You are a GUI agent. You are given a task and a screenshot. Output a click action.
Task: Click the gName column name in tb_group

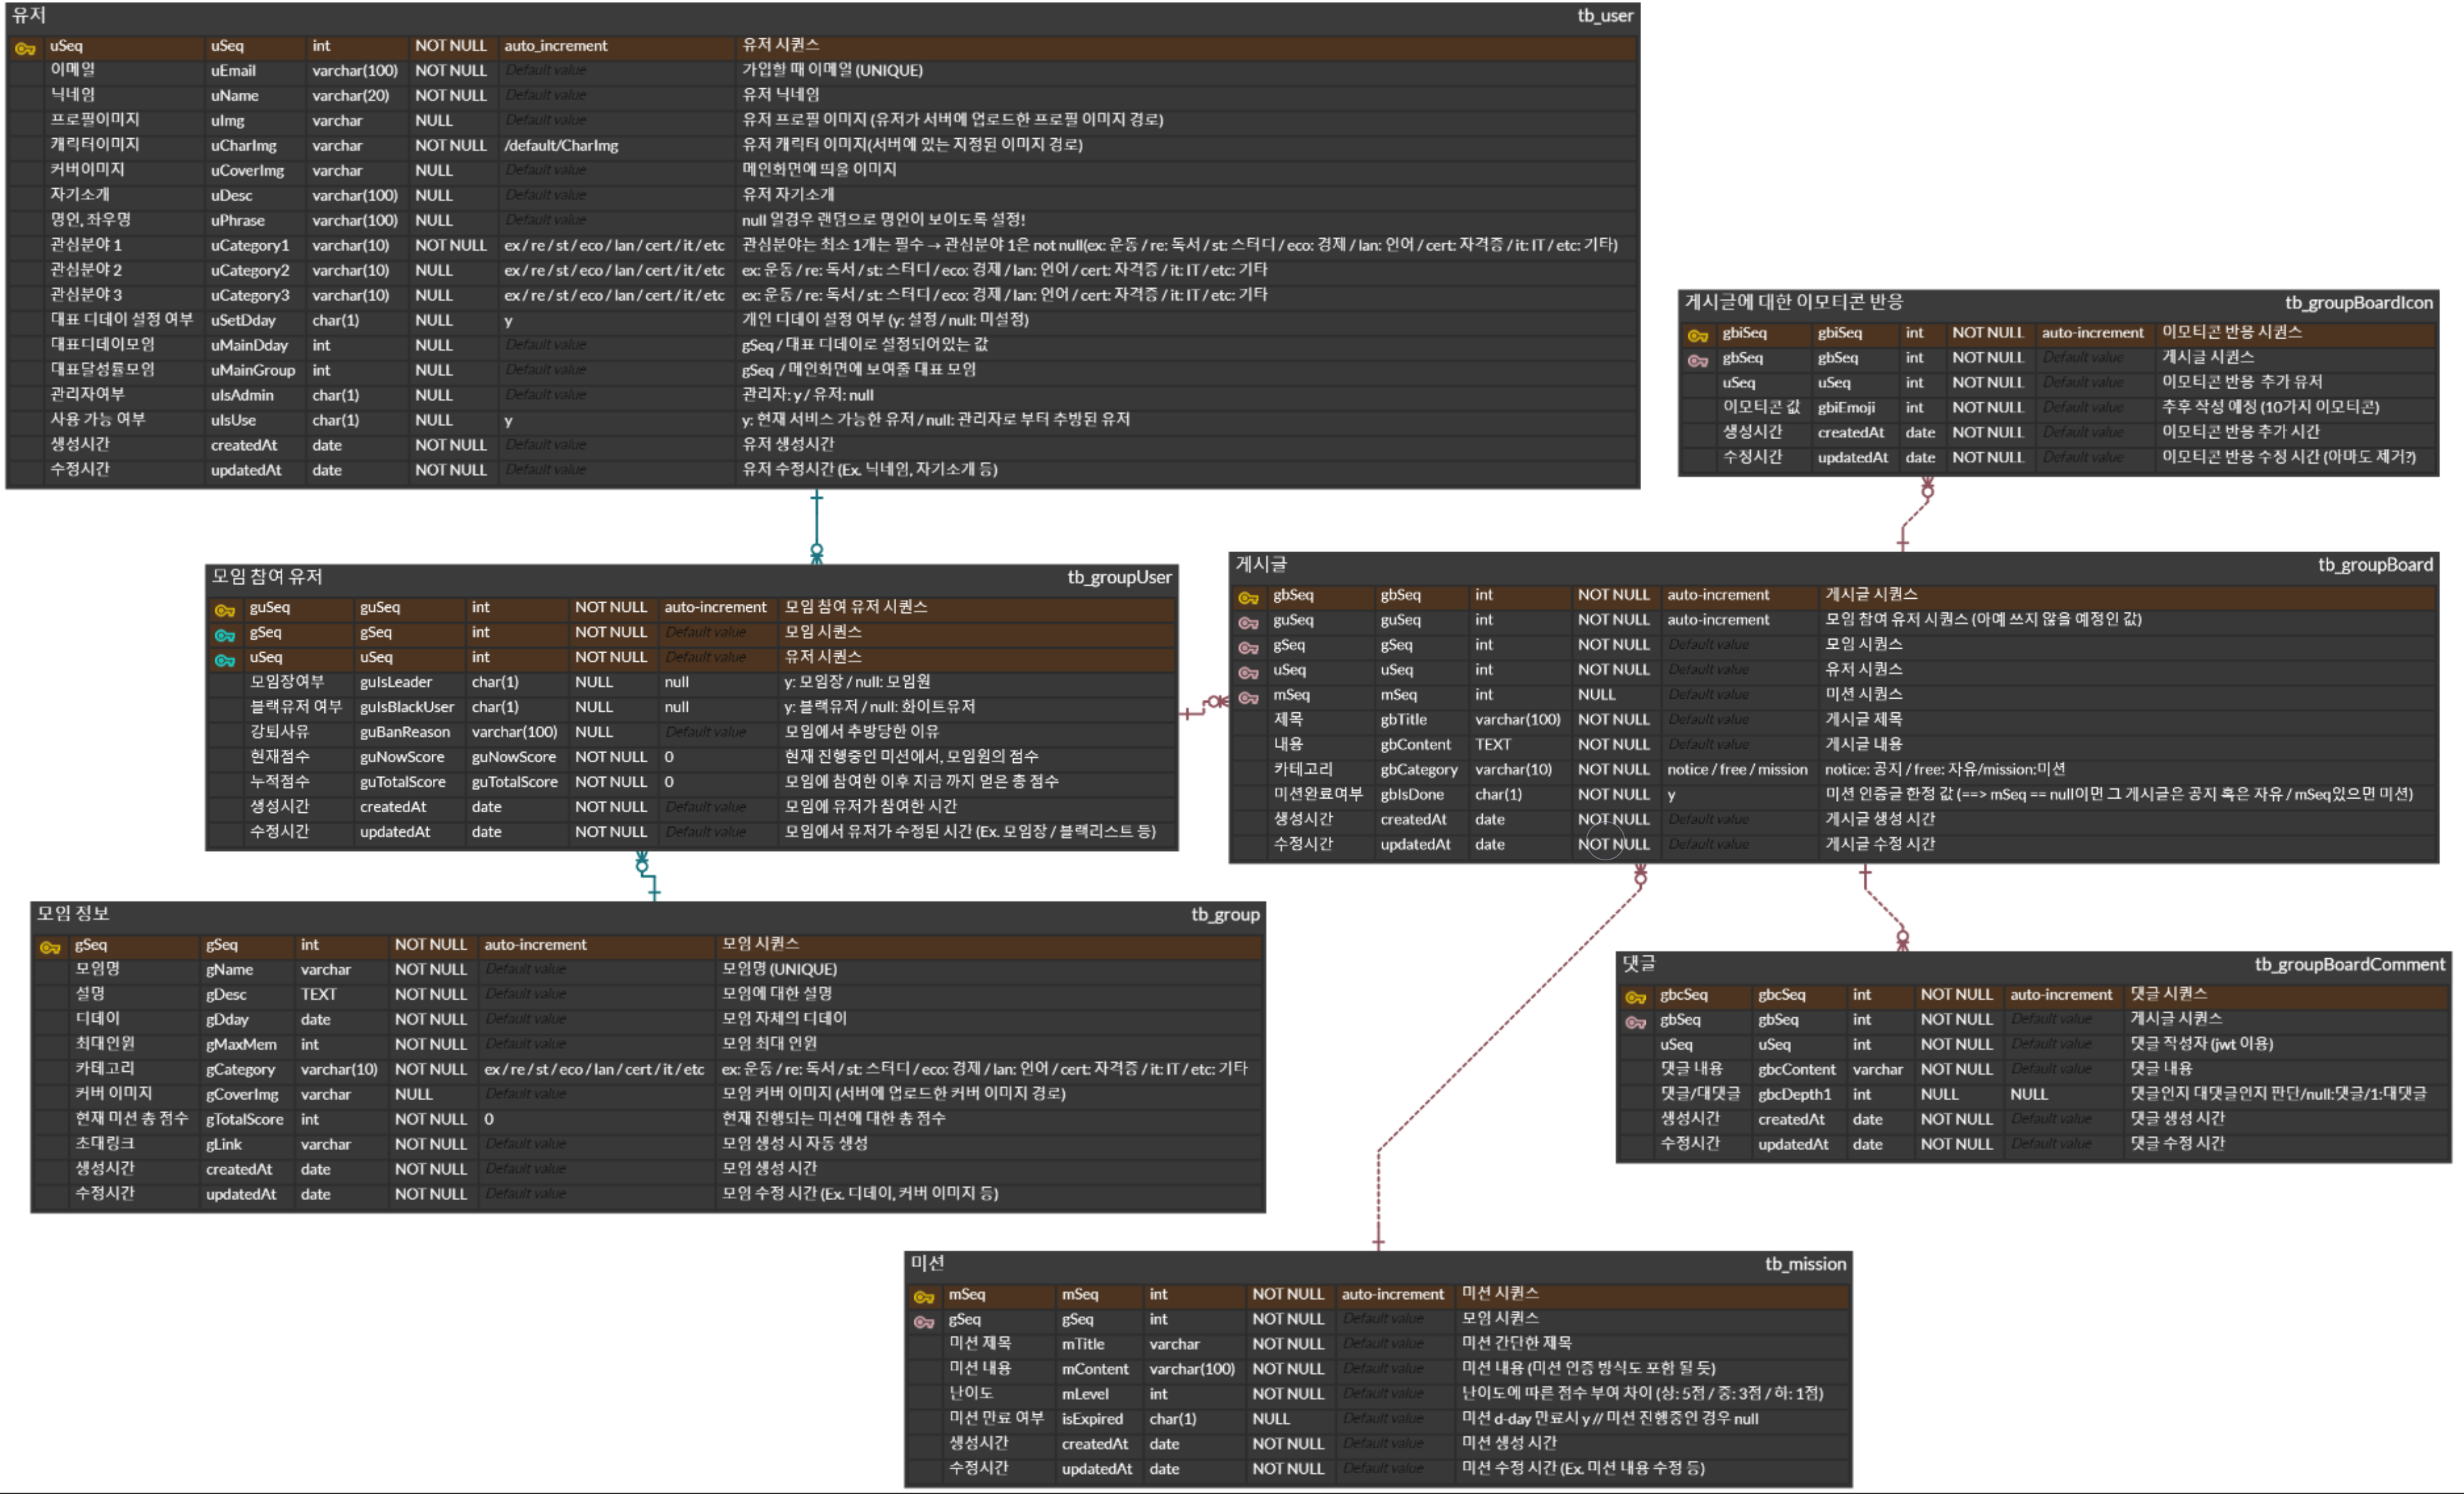[229, 971]
